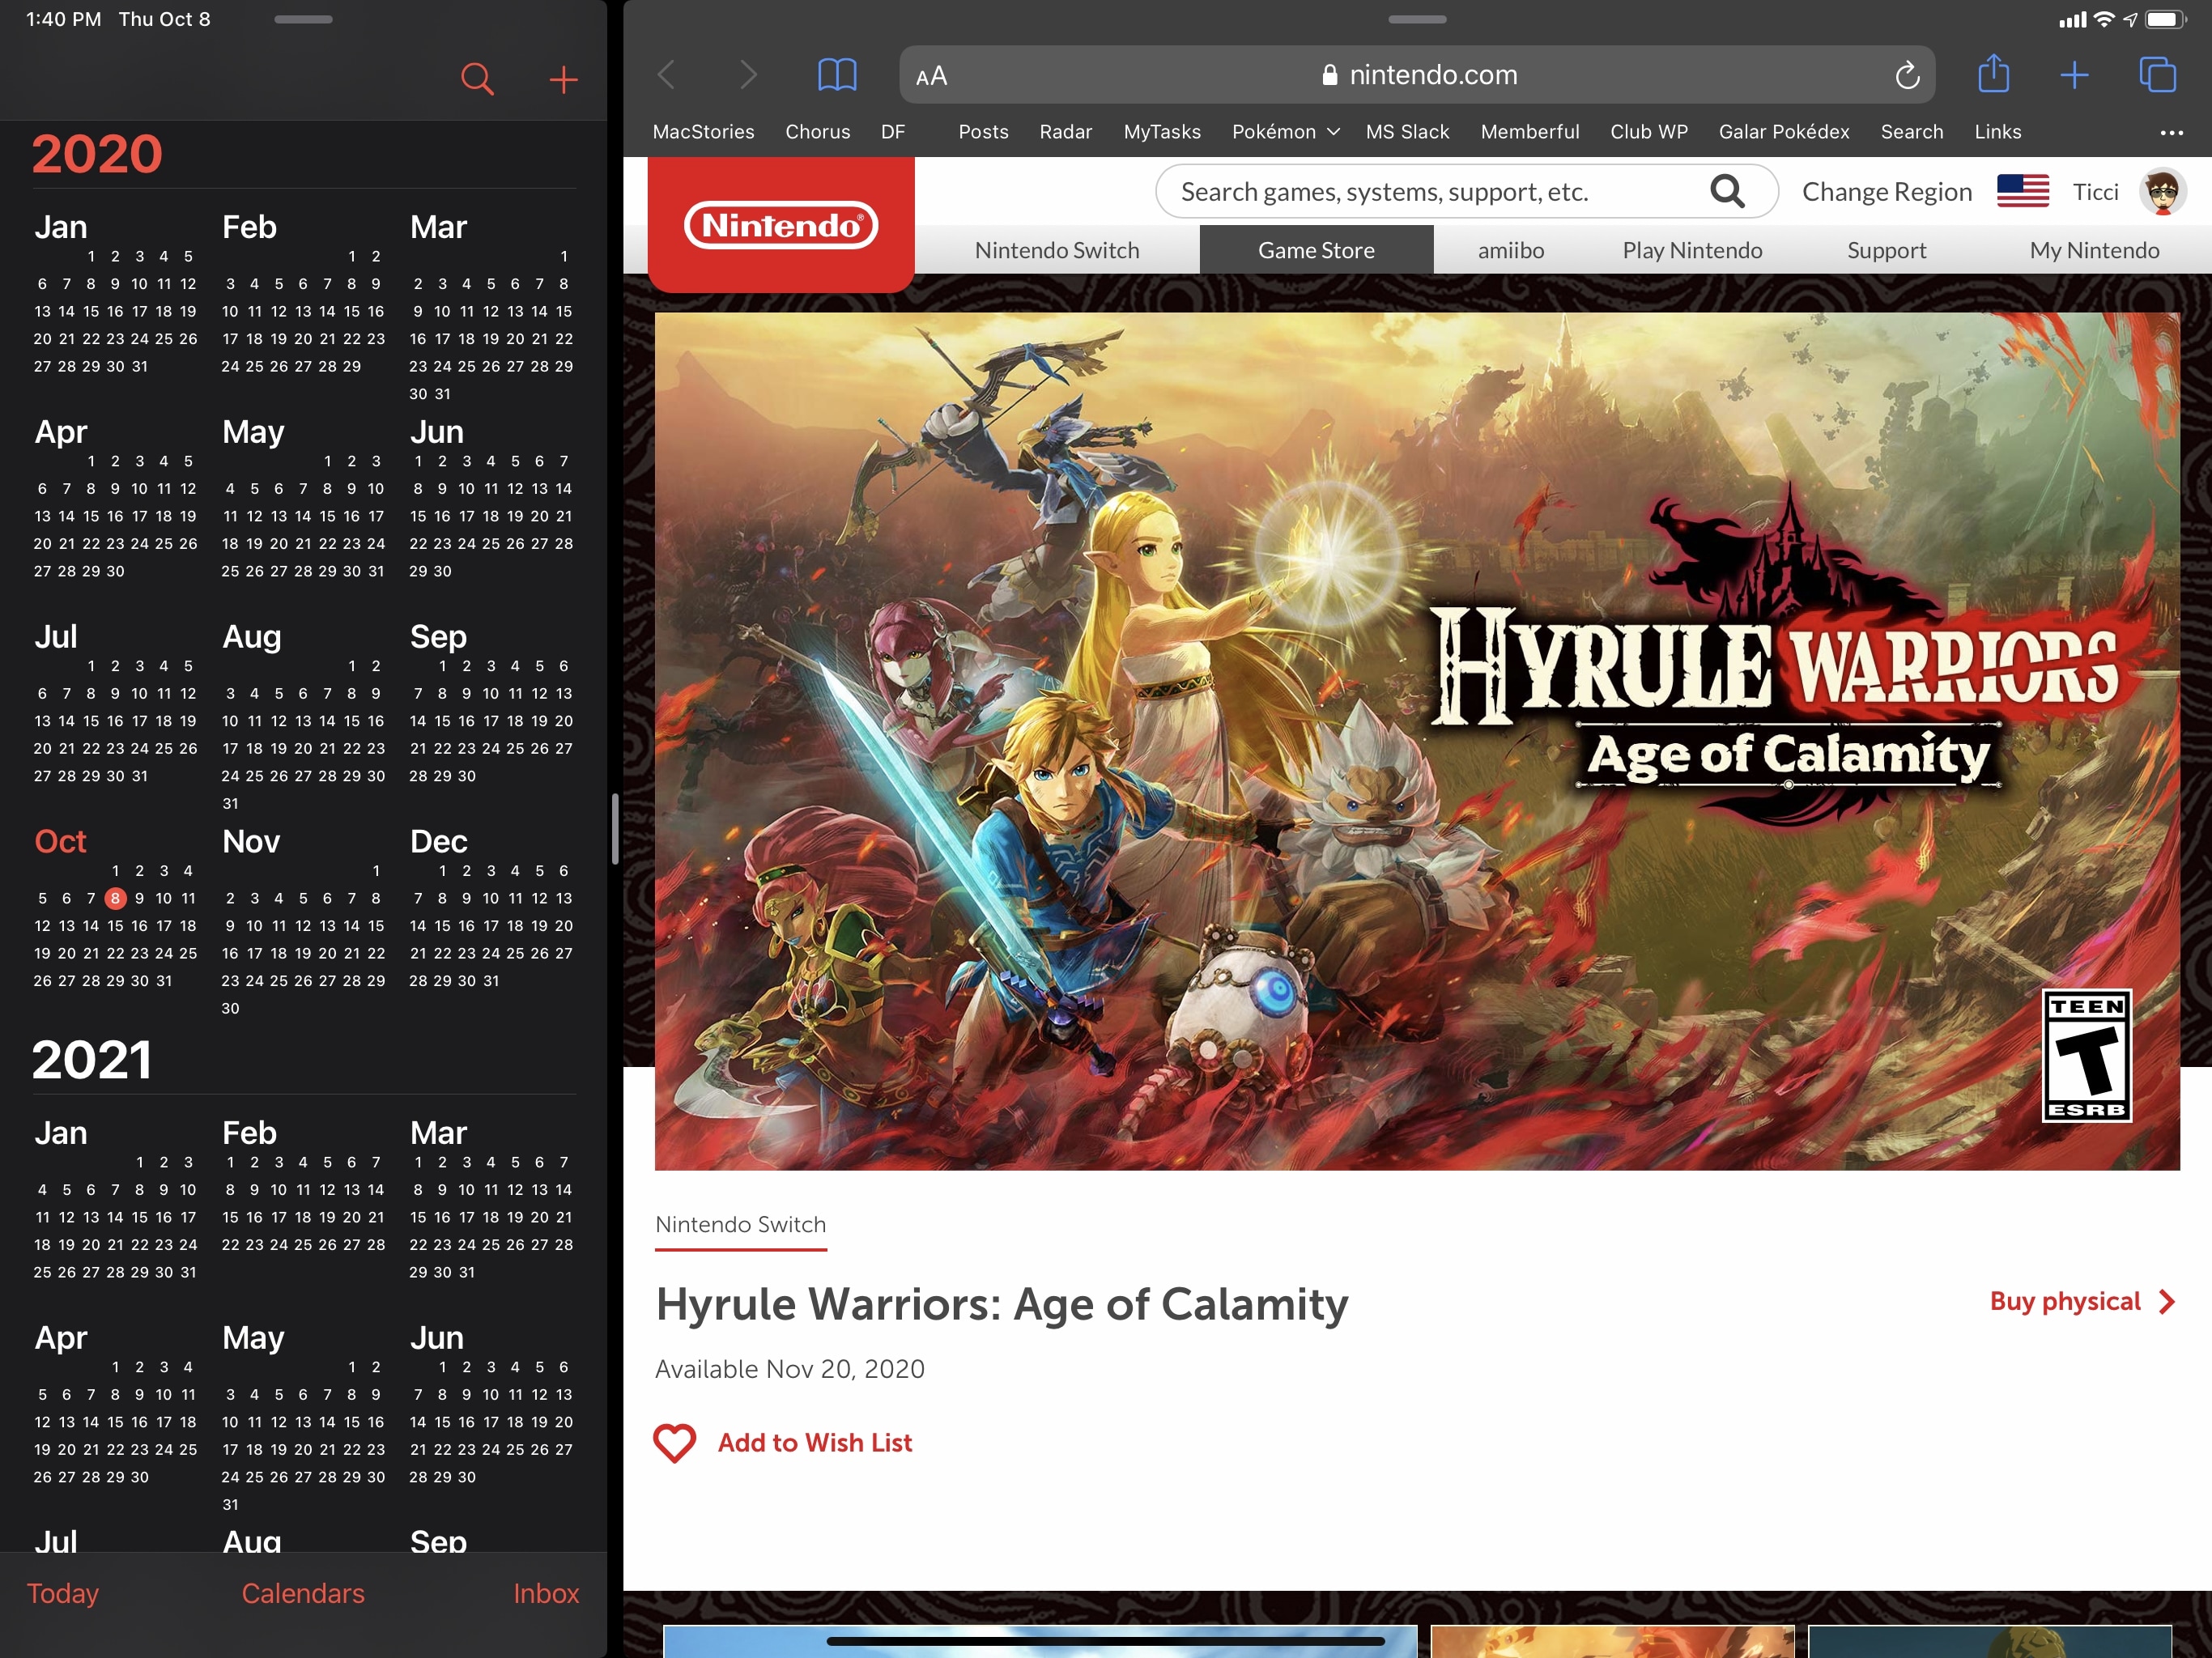The height and width of the screenshot is (1658, 2212).
Task: Open the My Nintendo tab
Action: [x=2094, y=250]
